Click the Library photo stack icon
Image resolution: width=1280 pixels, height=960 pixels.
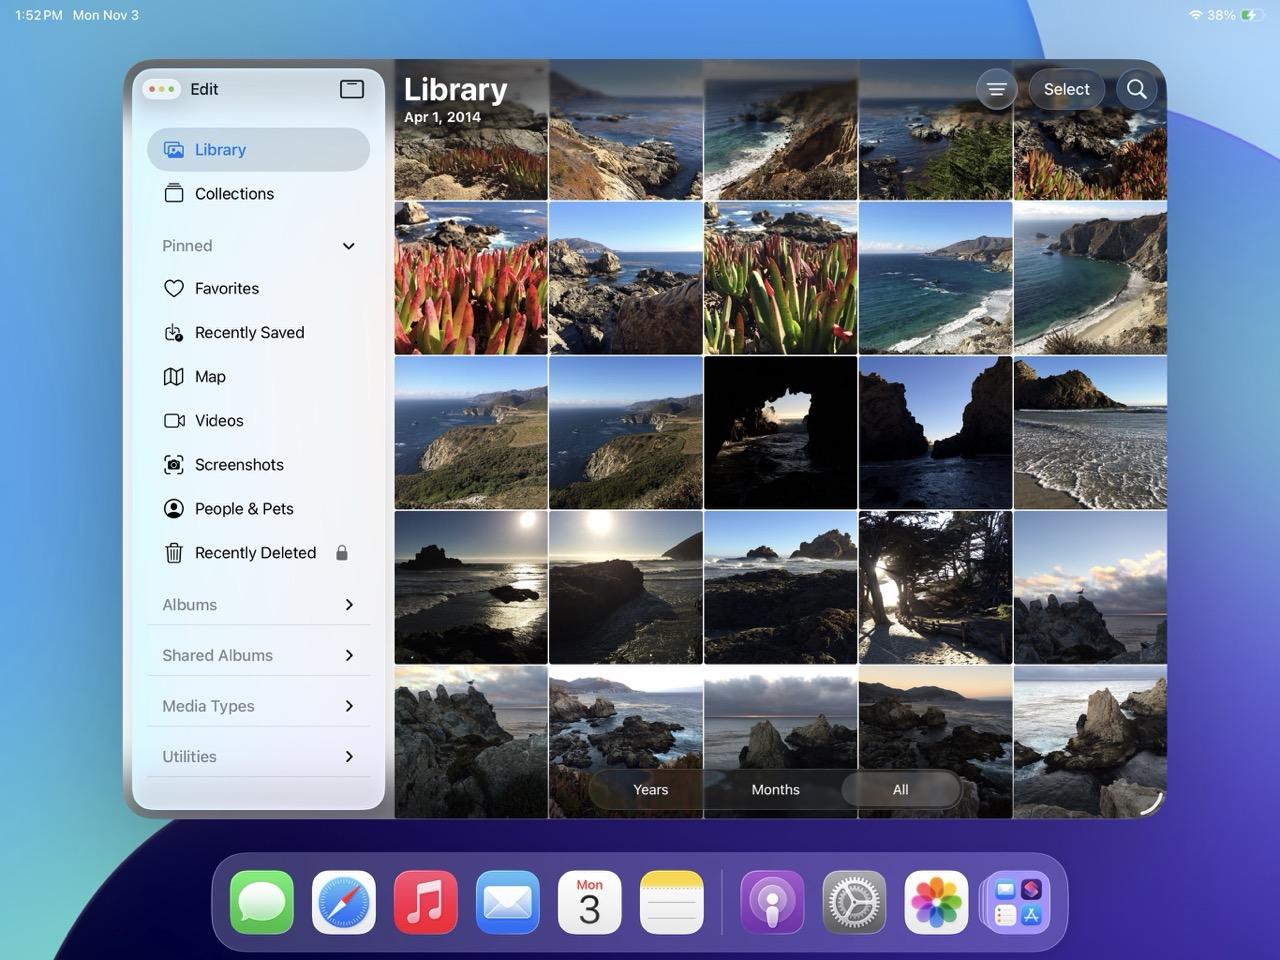pos(174,150)
